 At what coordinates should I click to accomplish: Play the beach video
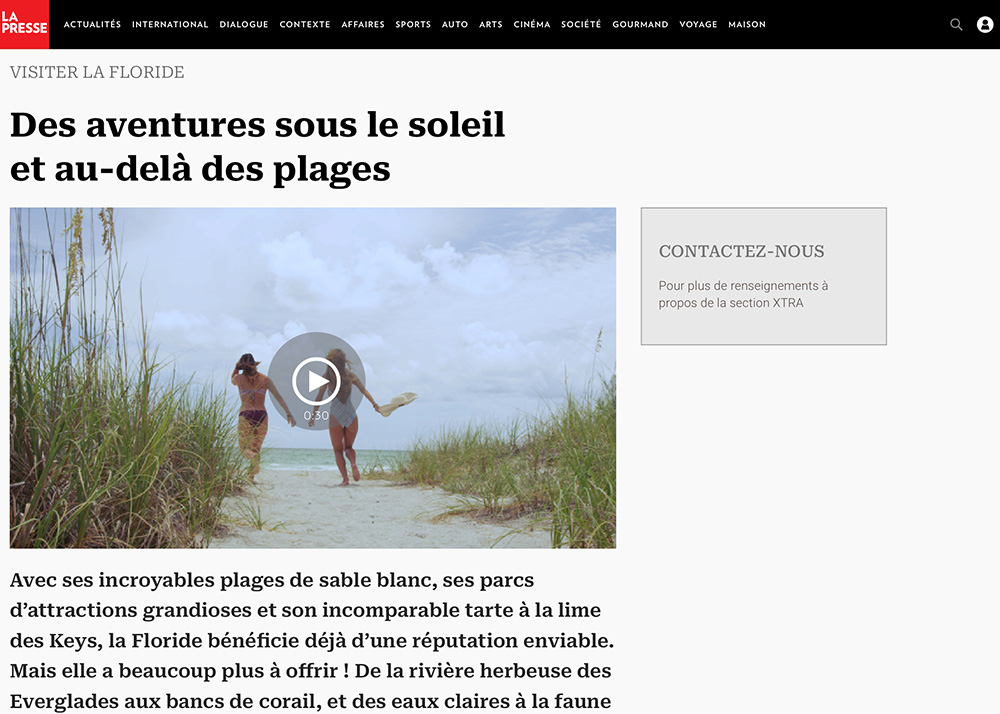pos(316,381)
